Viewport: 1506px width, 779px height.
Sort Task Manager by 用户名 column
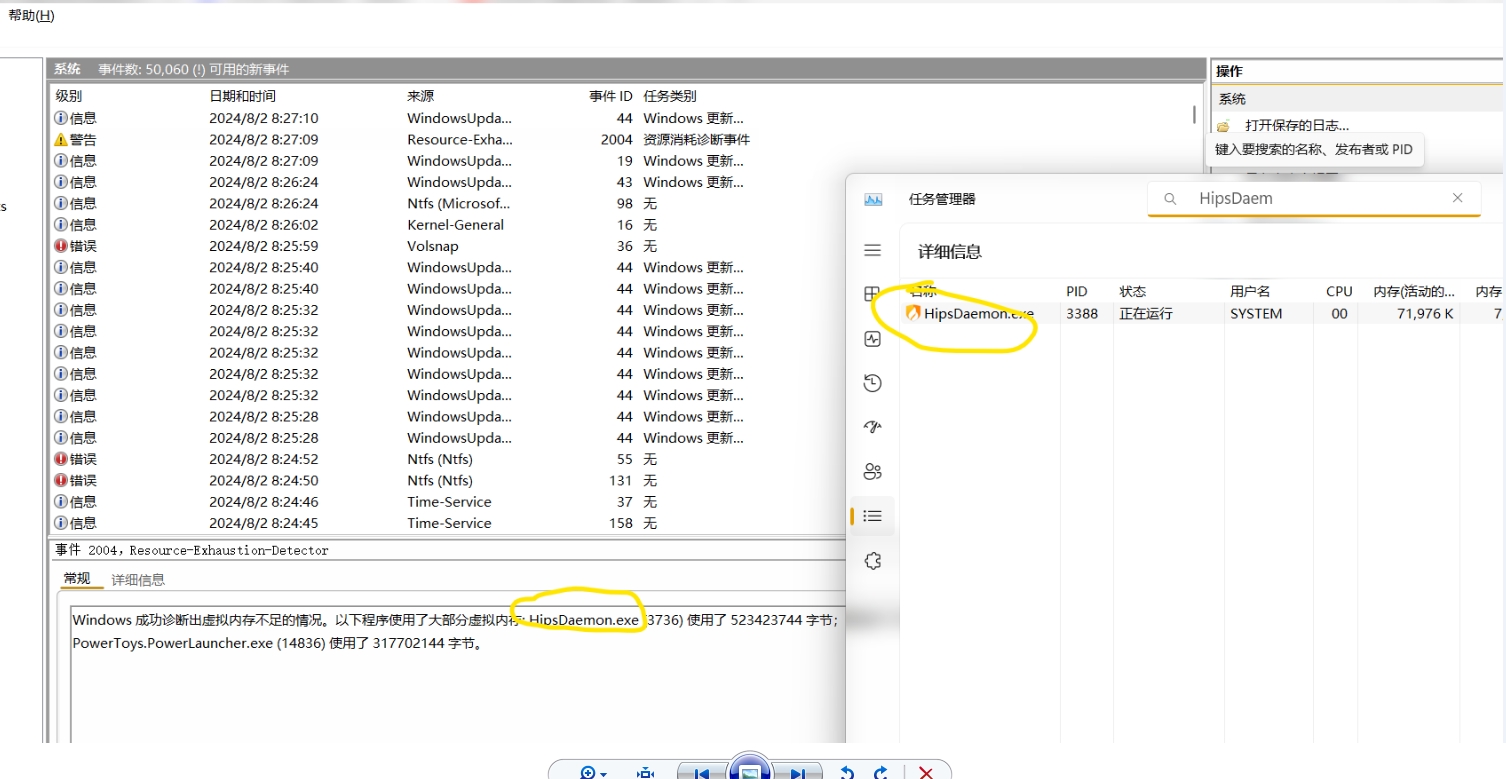1250,291
